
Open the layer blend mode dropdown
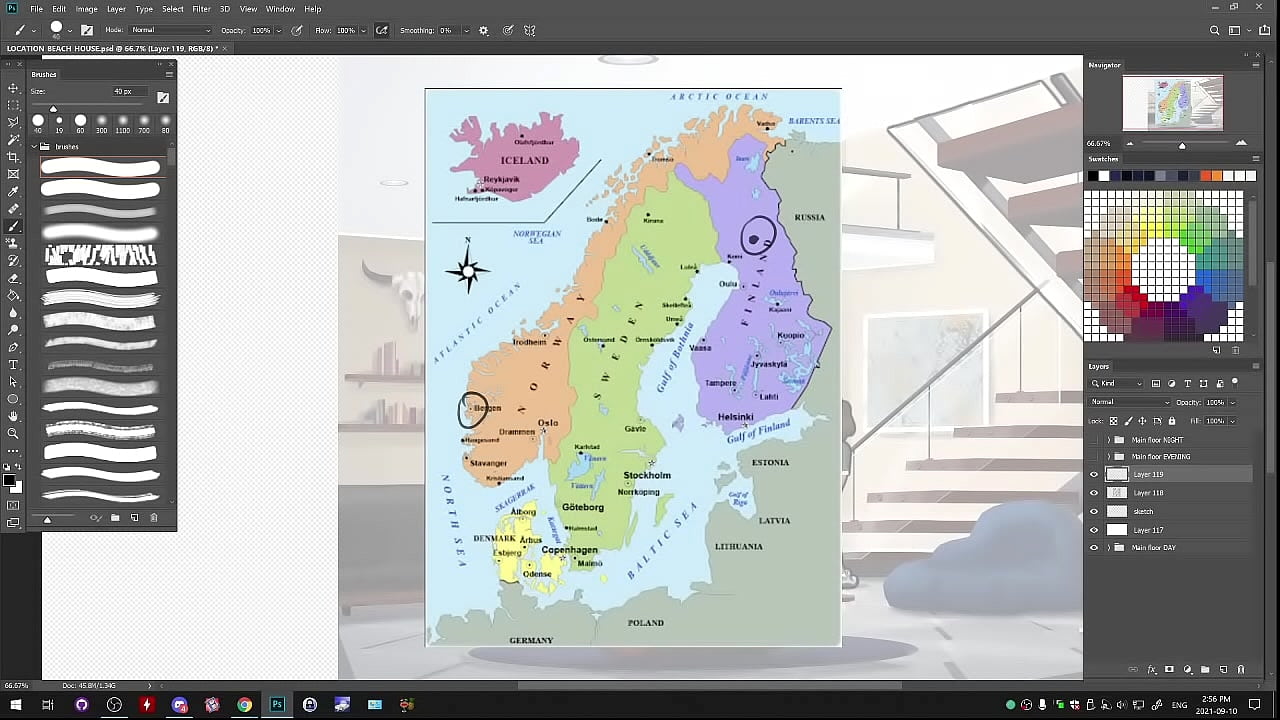click(x=1130, y=402)
